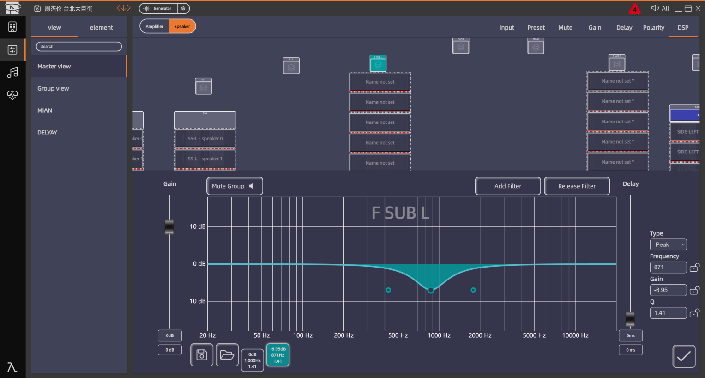Image resolution: width=705 pixels, height=378 pixels.
Task: Click the lower gain value box under the Gain fader
Action: [170, 350]
